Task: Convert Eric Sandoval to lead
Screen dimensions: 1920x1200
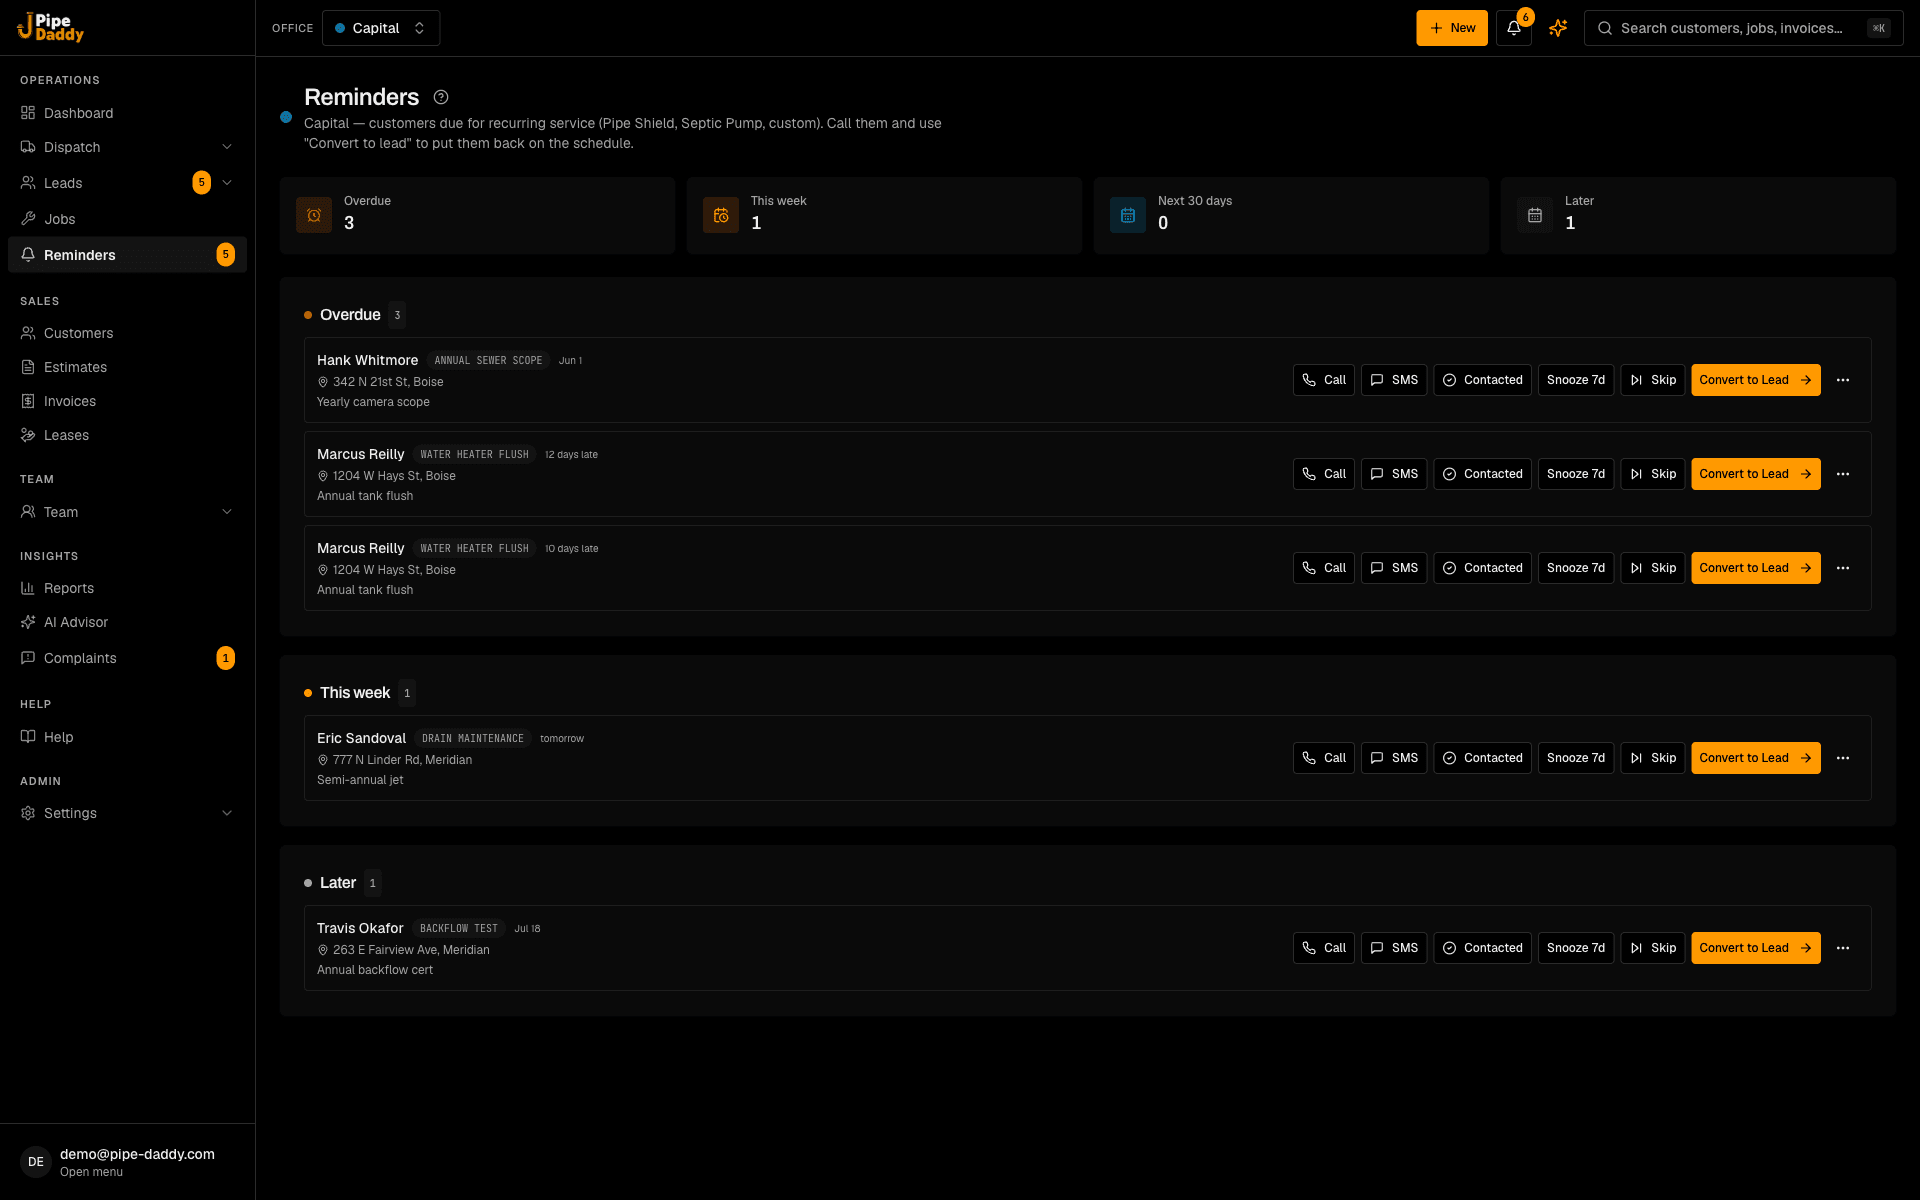Action: coord(1755,758)
